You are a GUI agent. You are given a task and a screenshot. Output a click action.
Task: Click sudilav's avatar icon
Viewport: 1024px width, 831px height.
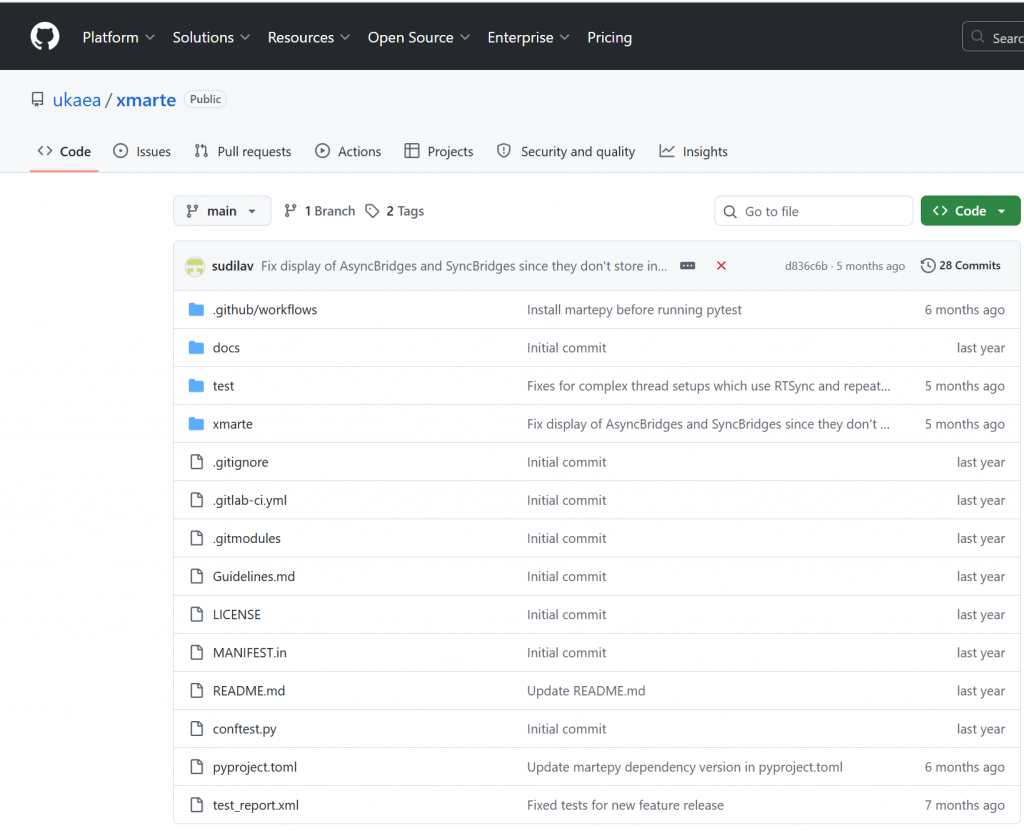(195, 266)
